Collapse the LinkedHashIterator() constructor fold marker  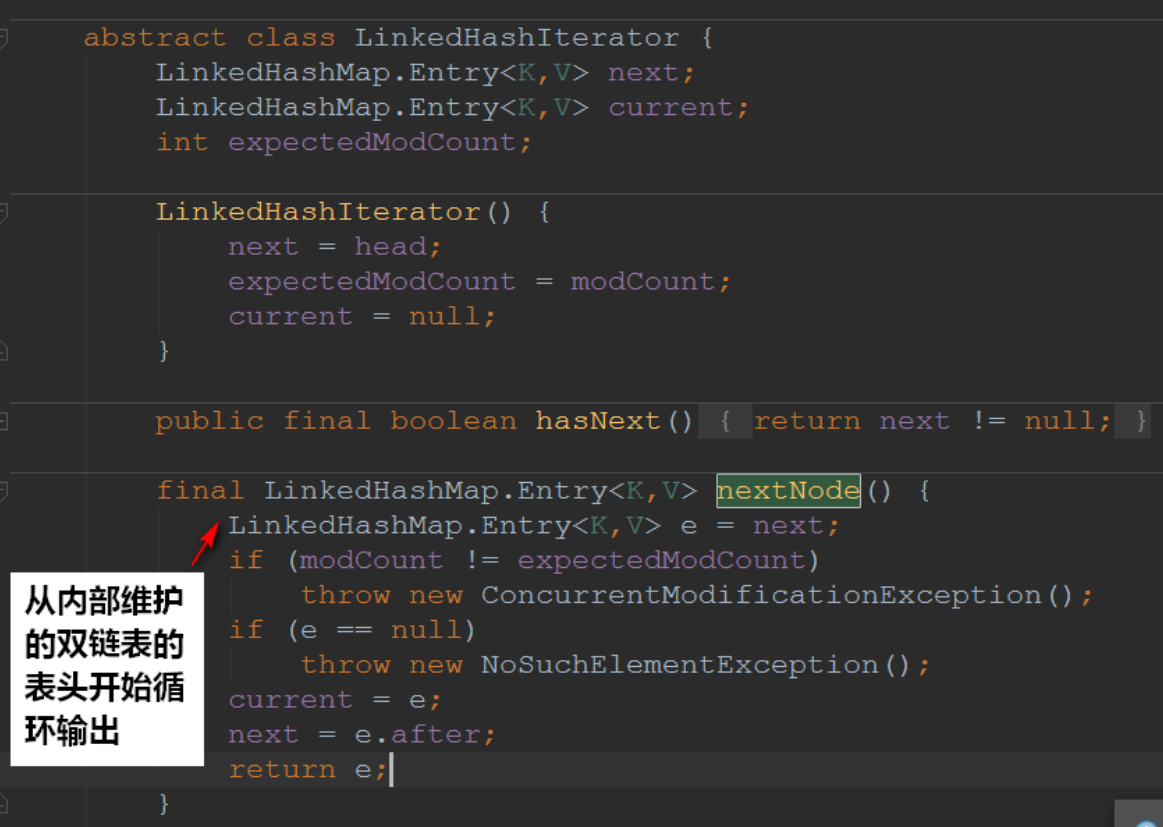[2, 213]
